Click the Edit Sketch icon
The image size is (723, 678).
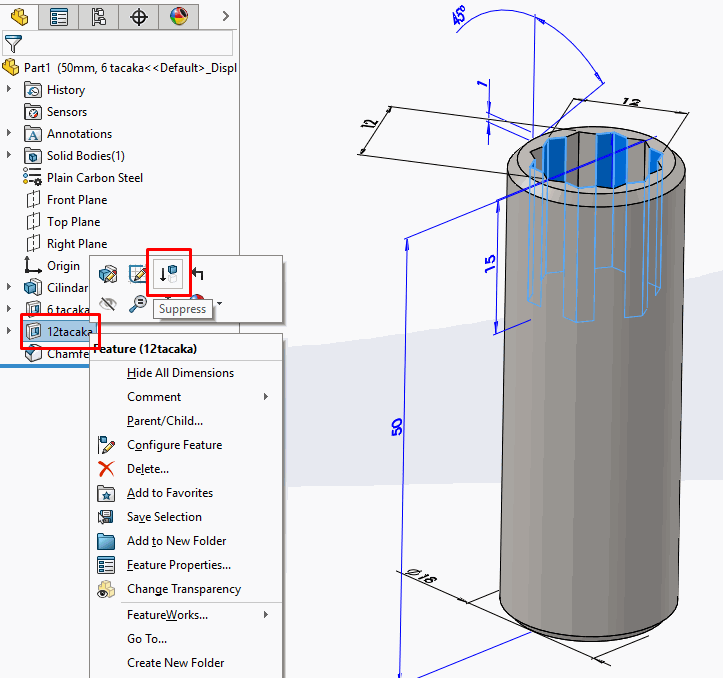coord(138,273)
